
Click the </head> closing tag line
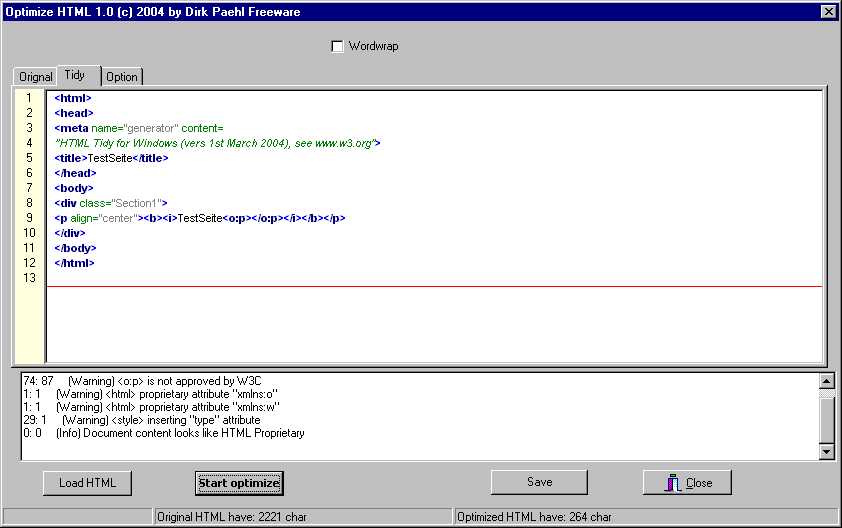(x=75, y=173)
